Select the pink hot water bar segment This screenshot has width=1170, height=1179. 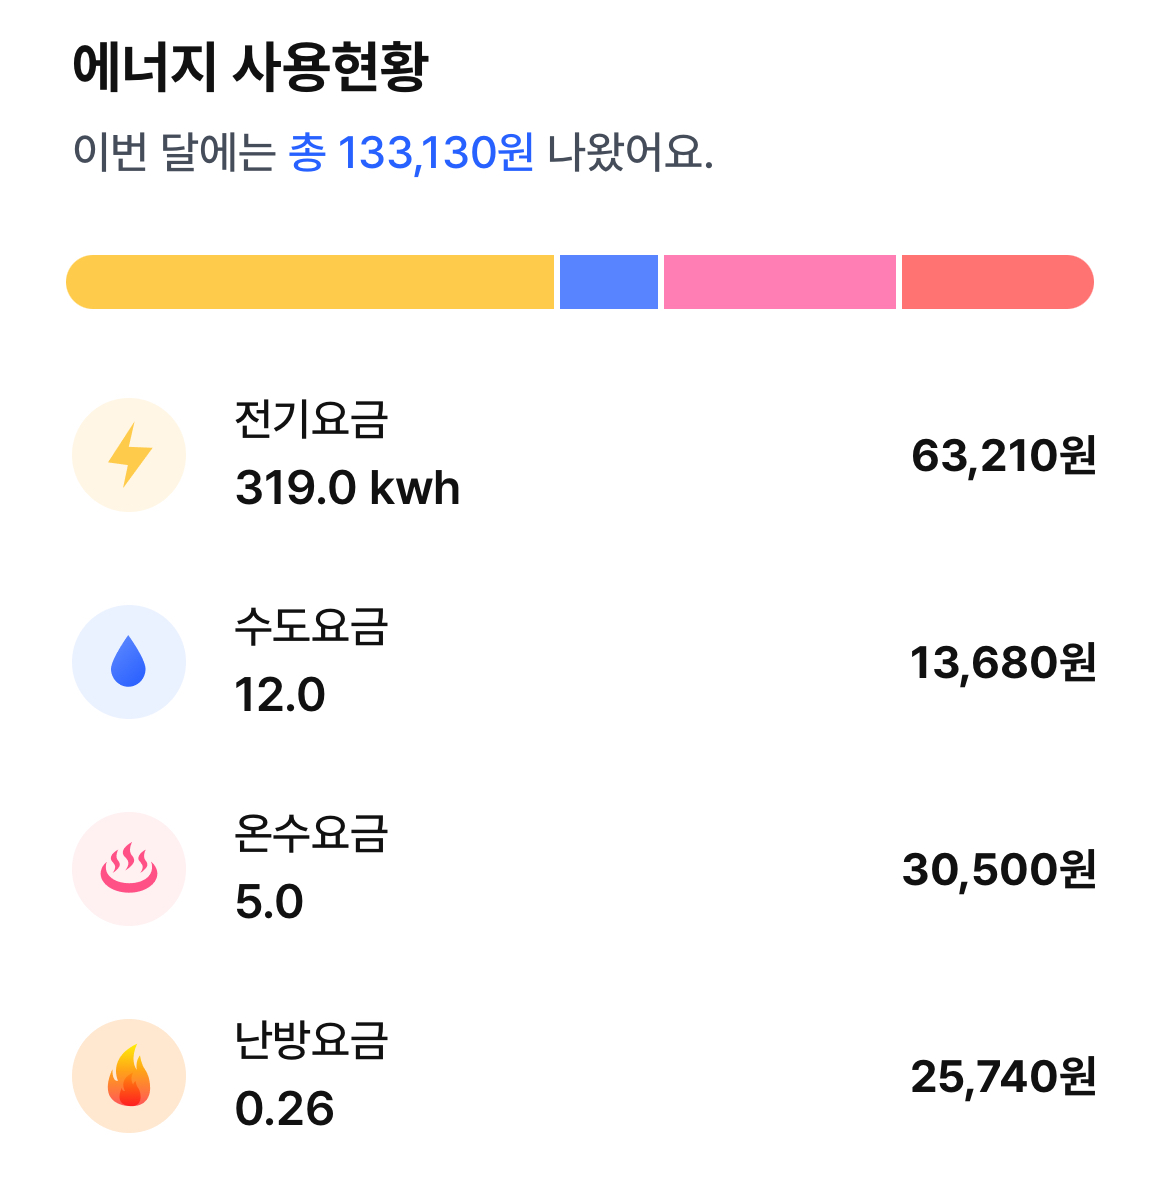point(779,282)
